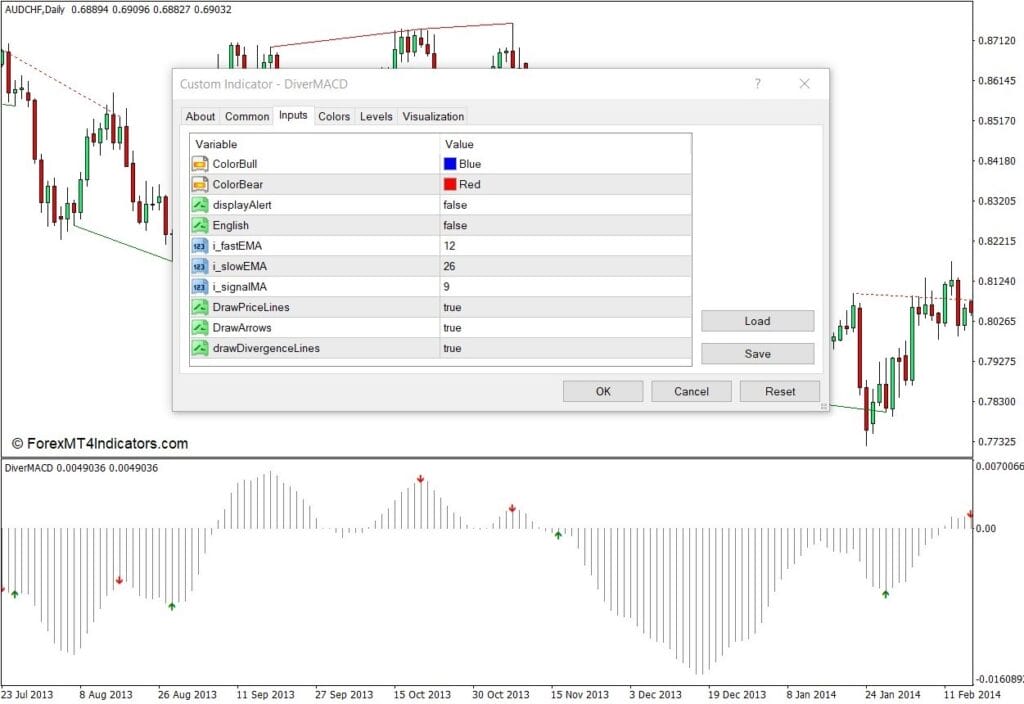1024x704 pixels.
Task: Toggle the drawDivergenceLines true value
Action: (452, 348)
